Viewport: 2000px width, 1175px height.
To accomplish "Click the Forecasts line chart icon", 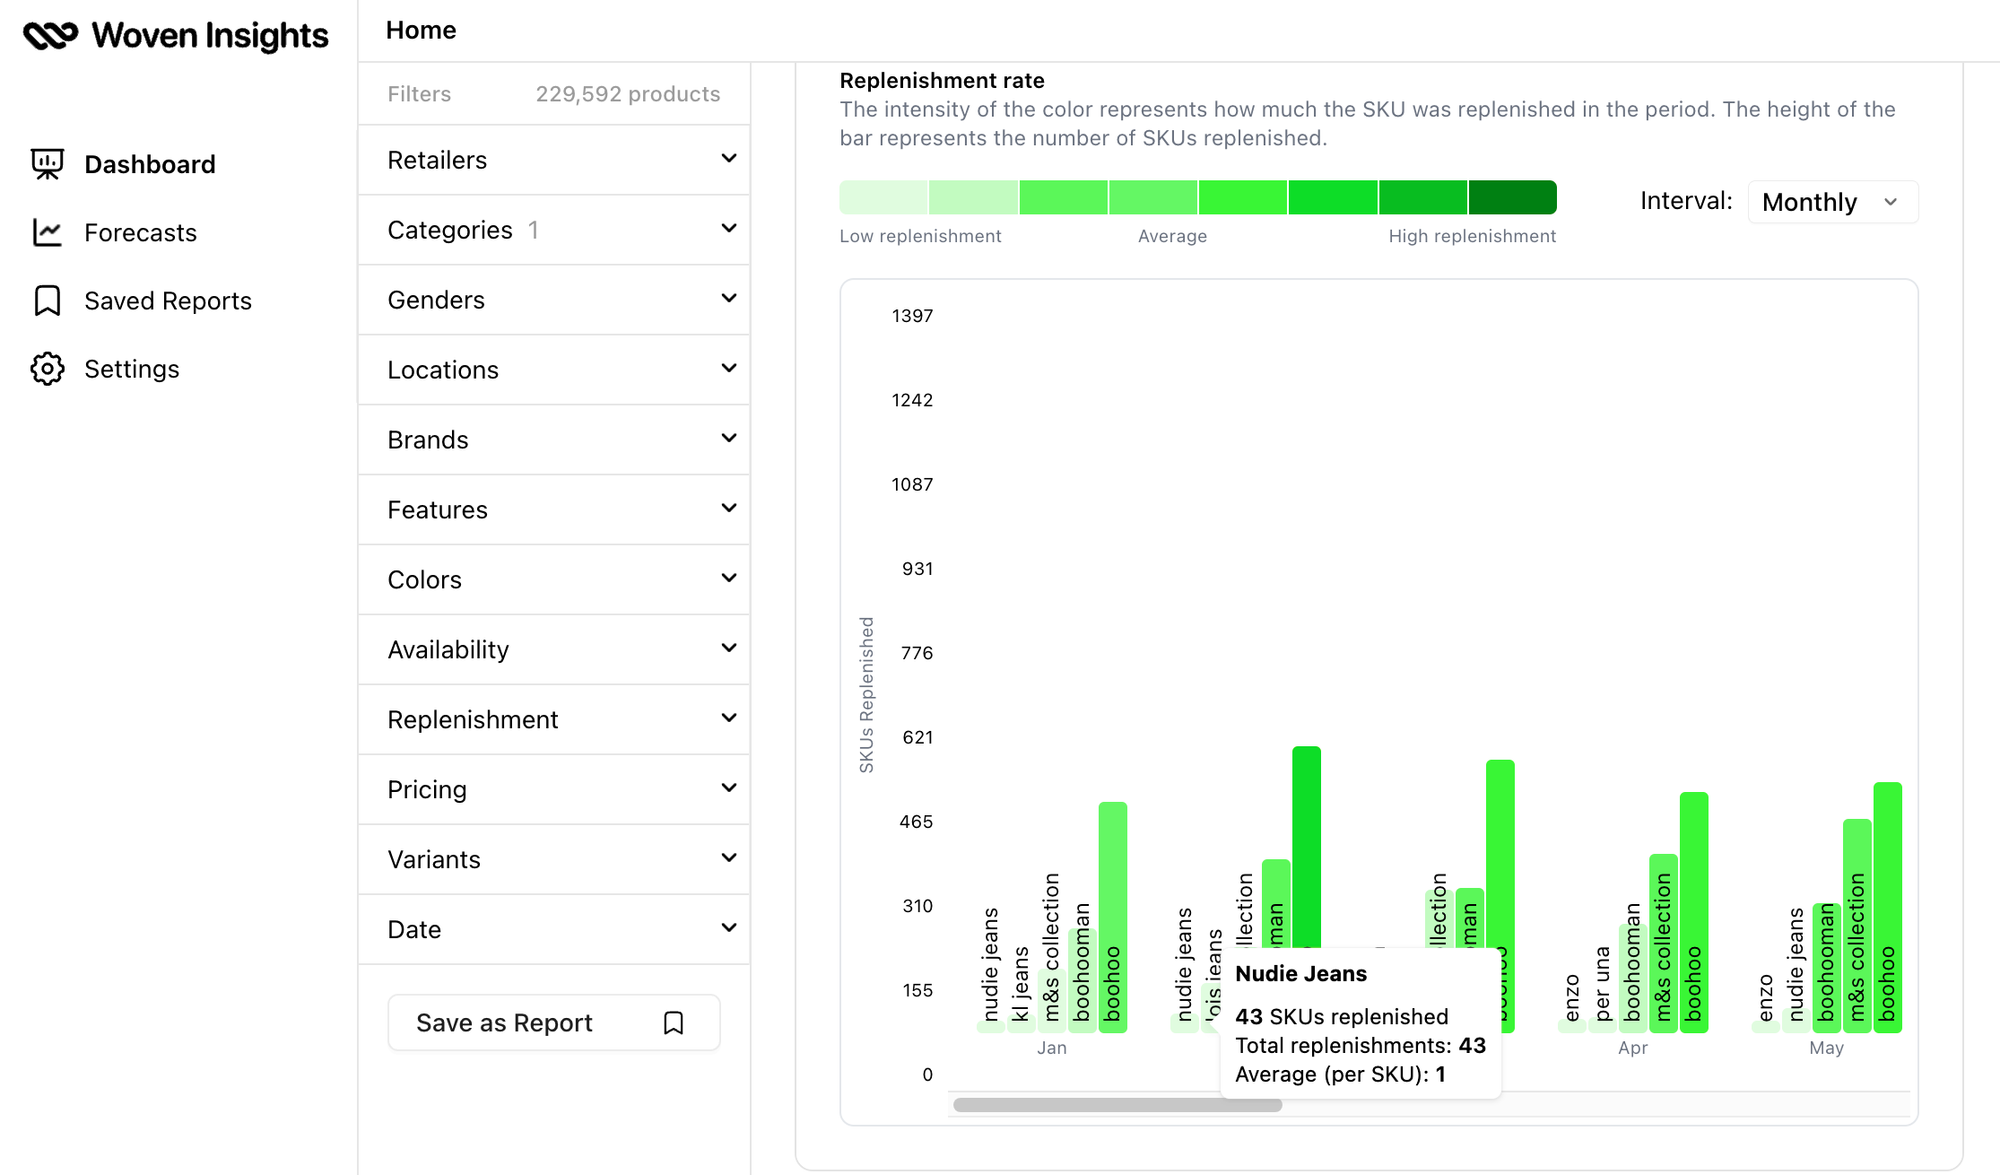I will (47, 233).
